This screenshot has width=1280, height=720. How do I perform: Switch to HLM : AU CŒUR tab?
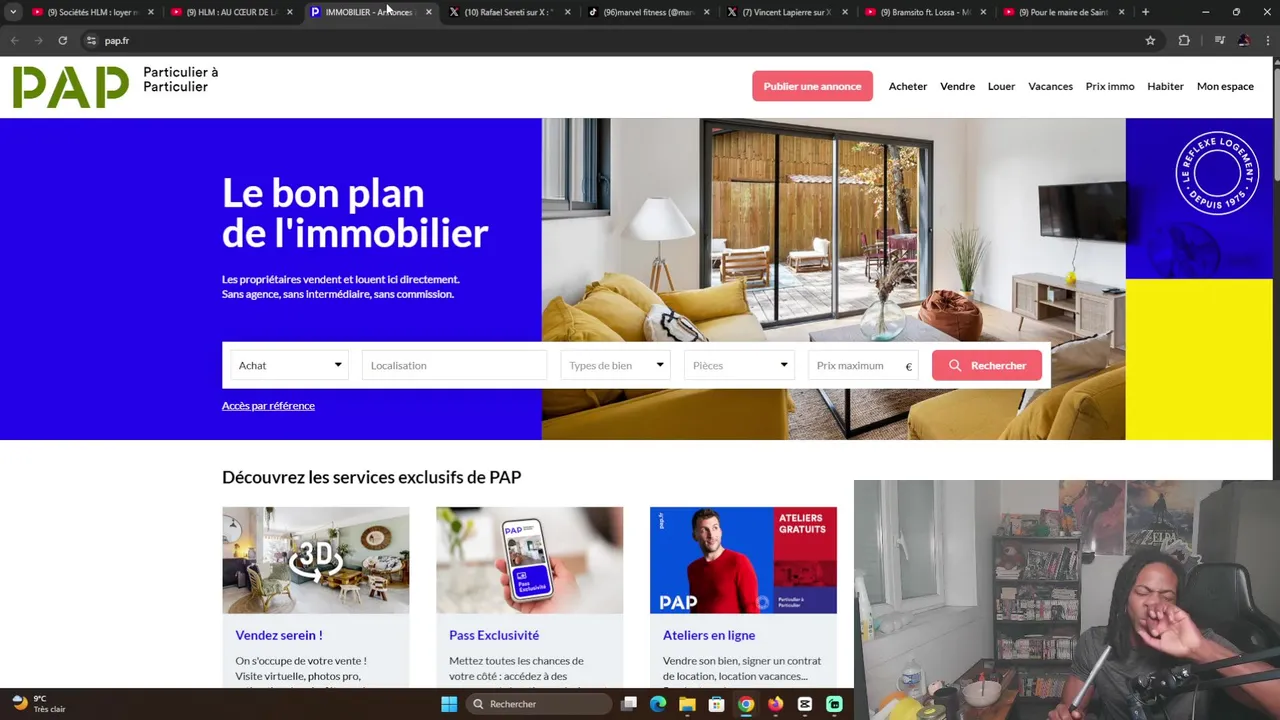tap(230, 12)
